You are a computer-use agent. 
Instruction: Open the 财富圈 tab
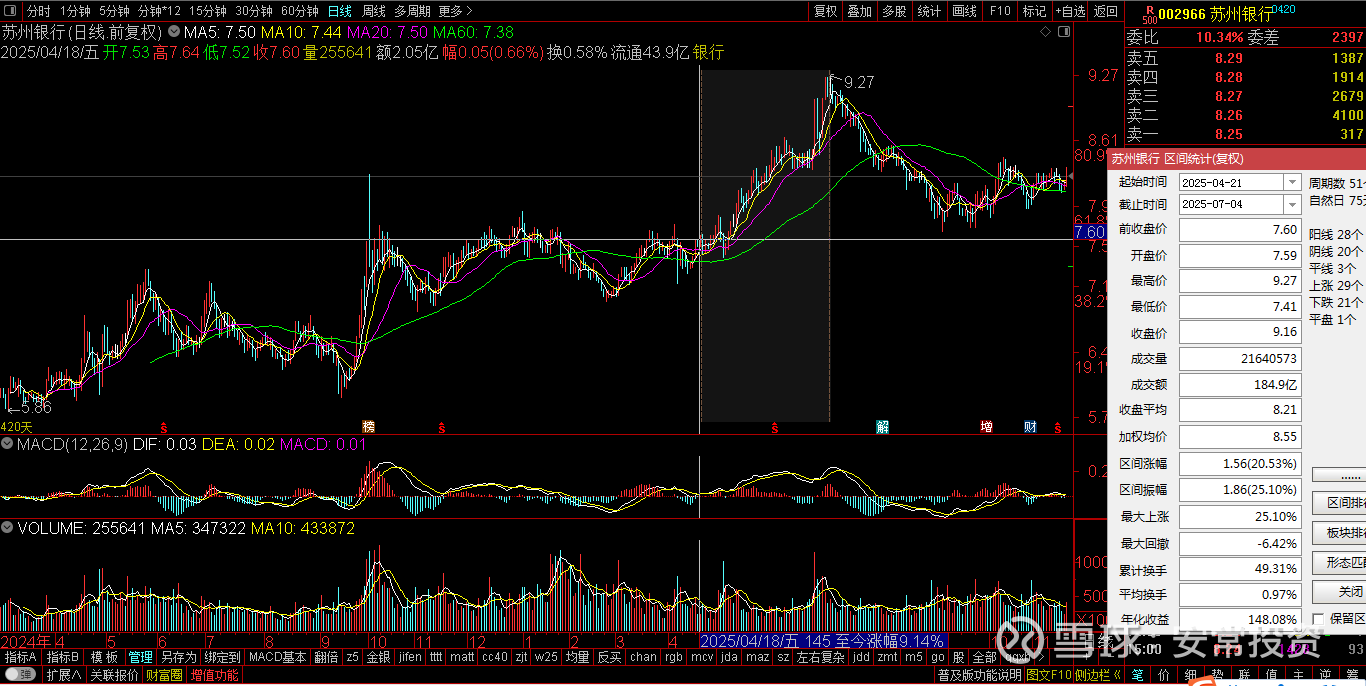tap(164, 675)
